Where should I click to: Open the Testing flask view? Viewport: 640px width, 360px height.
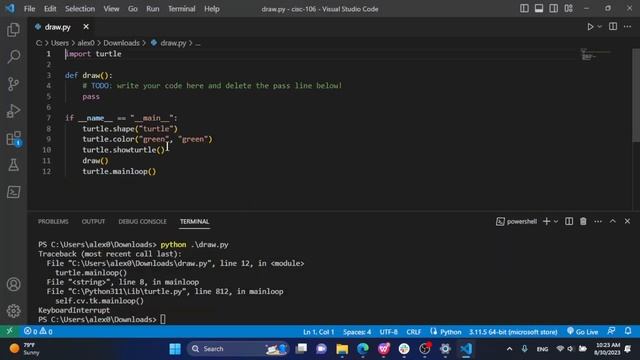[13, 165]
